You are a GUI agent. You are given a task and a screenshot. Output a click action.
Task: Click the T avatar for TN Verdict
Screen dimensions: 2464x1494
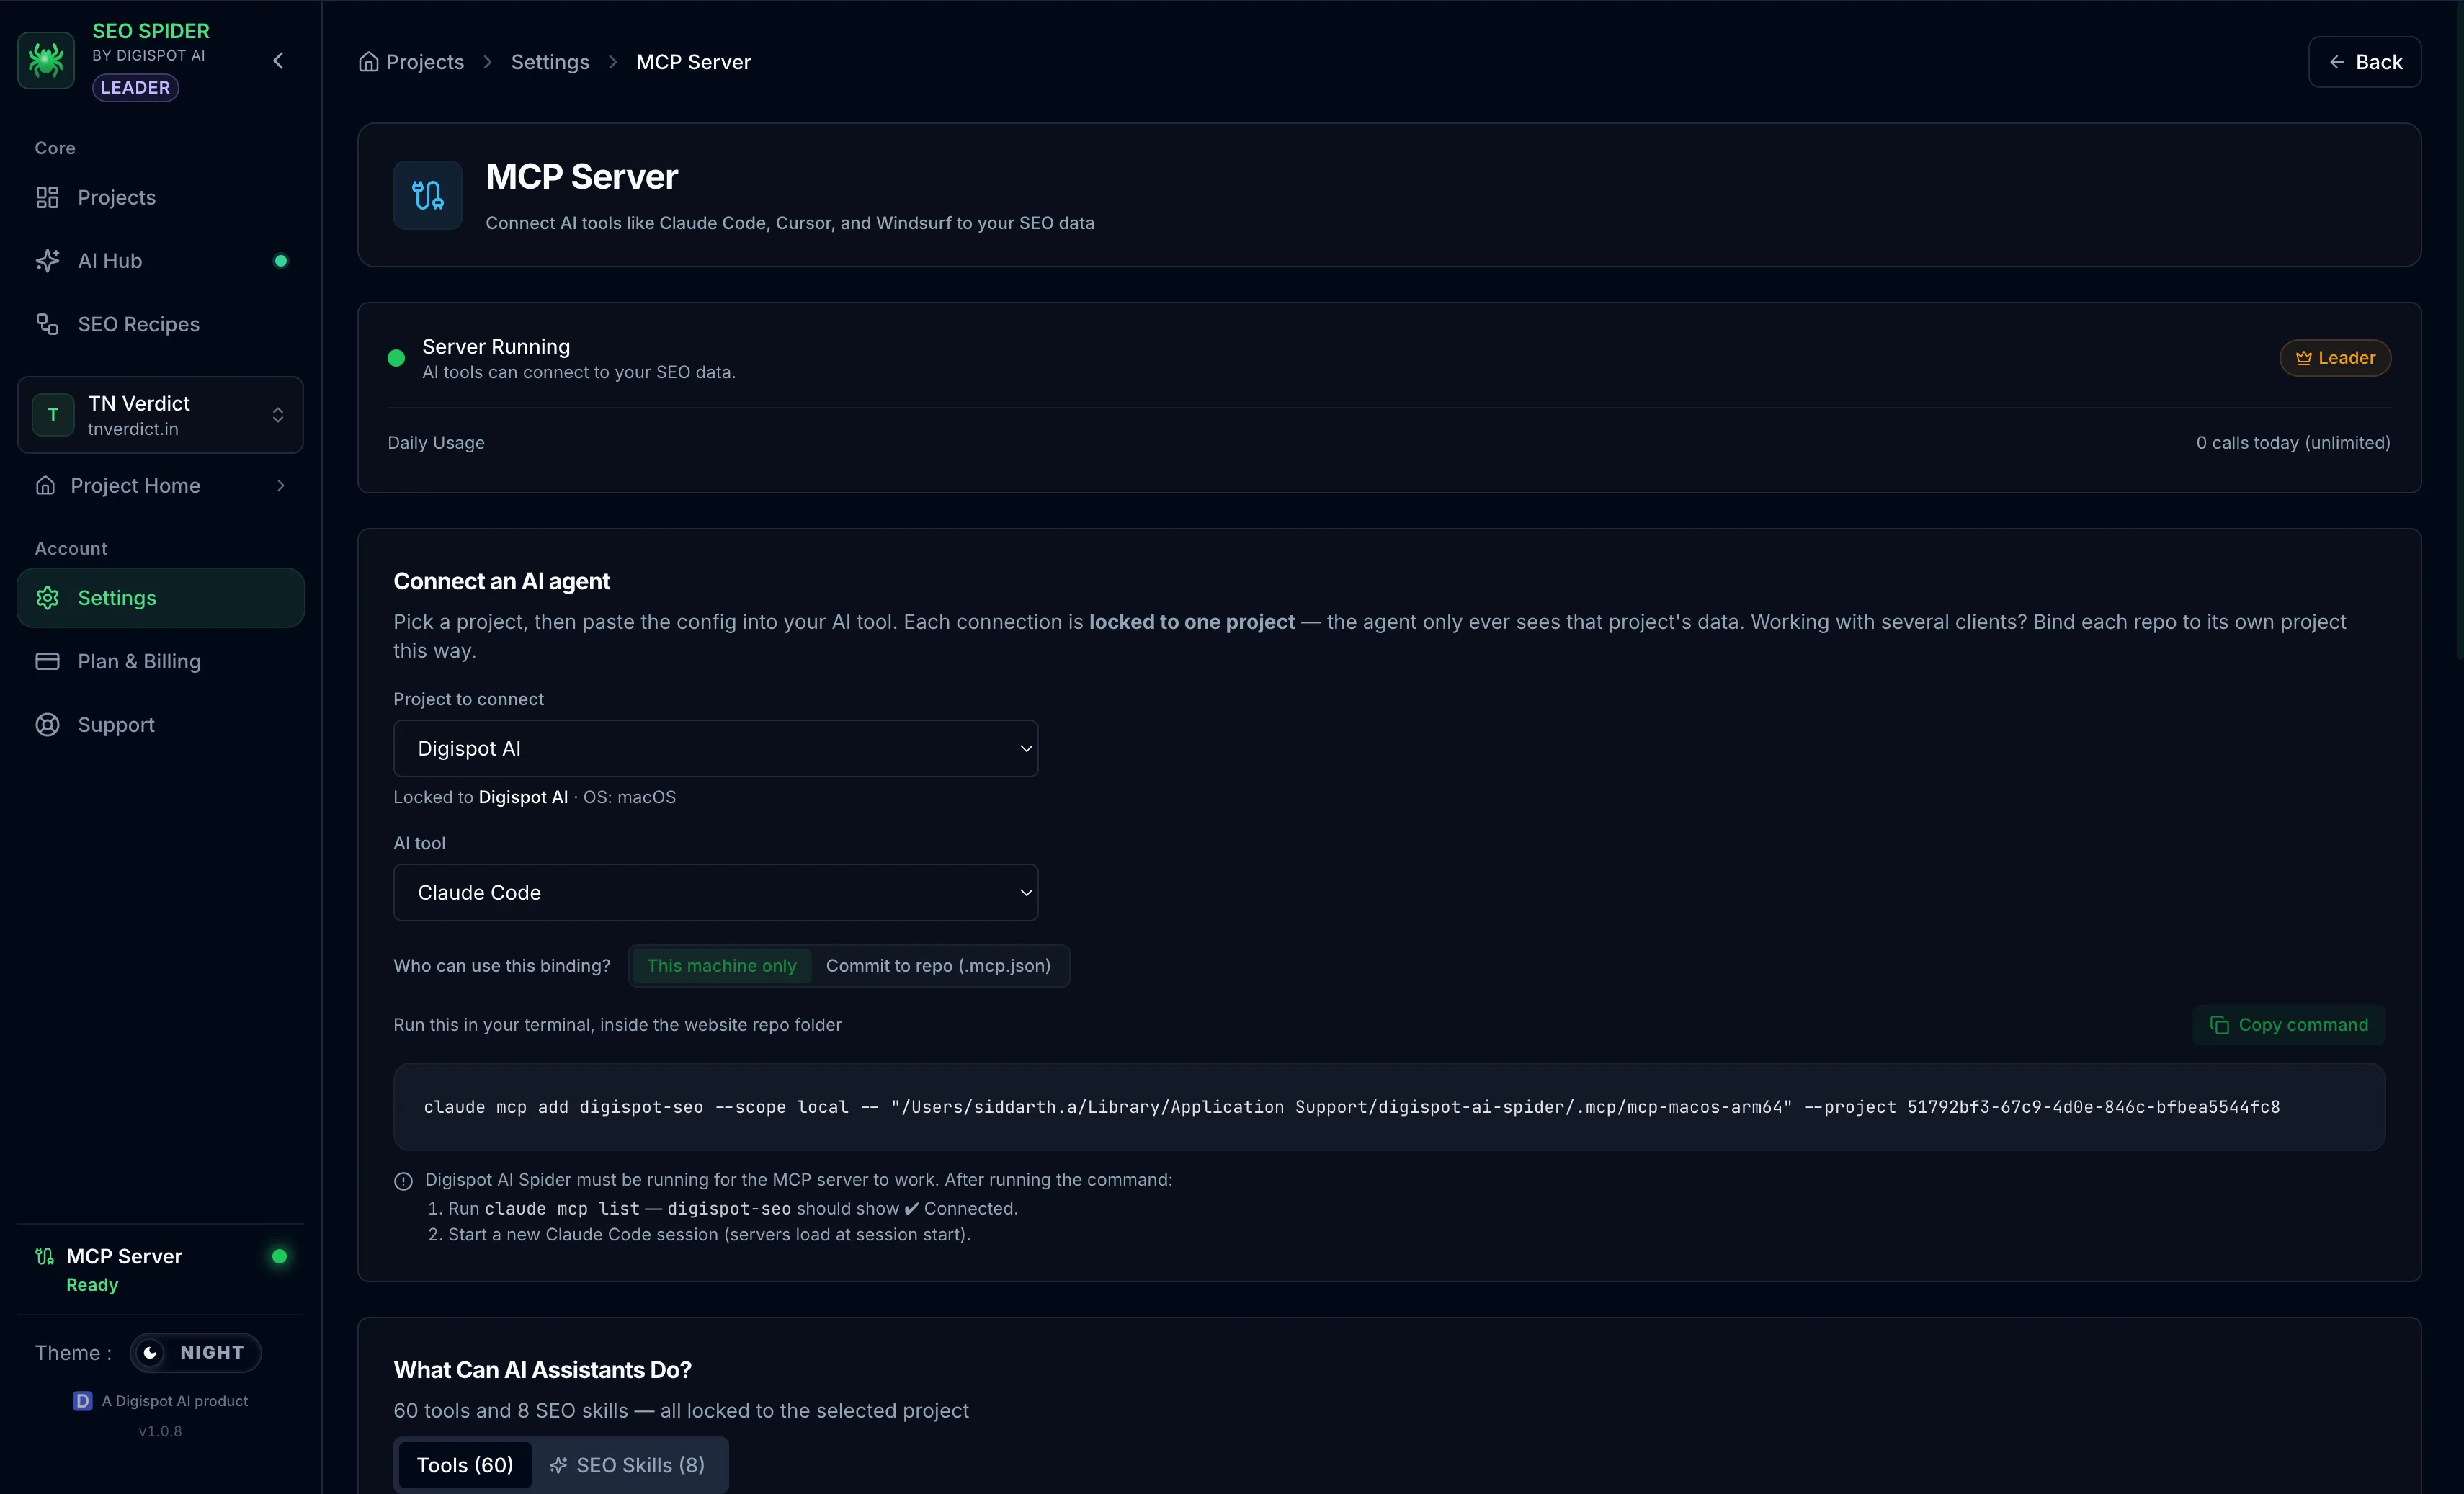(53, 415)
